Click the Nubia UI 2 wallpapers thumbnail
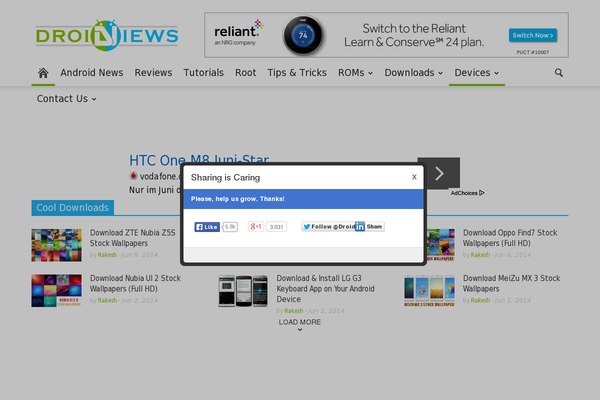 56,291
